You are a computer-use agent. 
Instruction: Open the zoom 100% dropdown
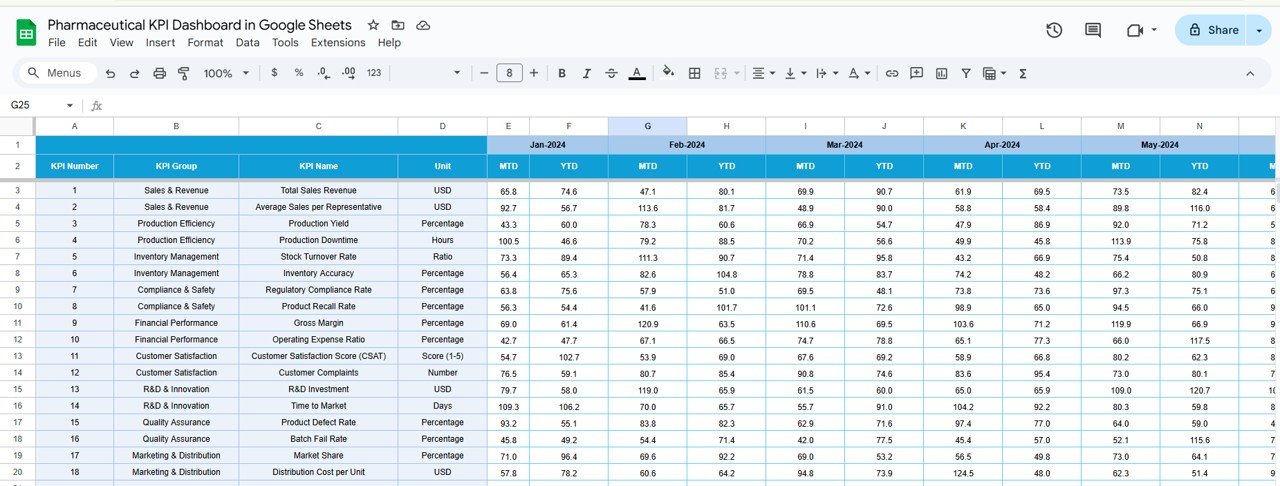pos(226,73)
